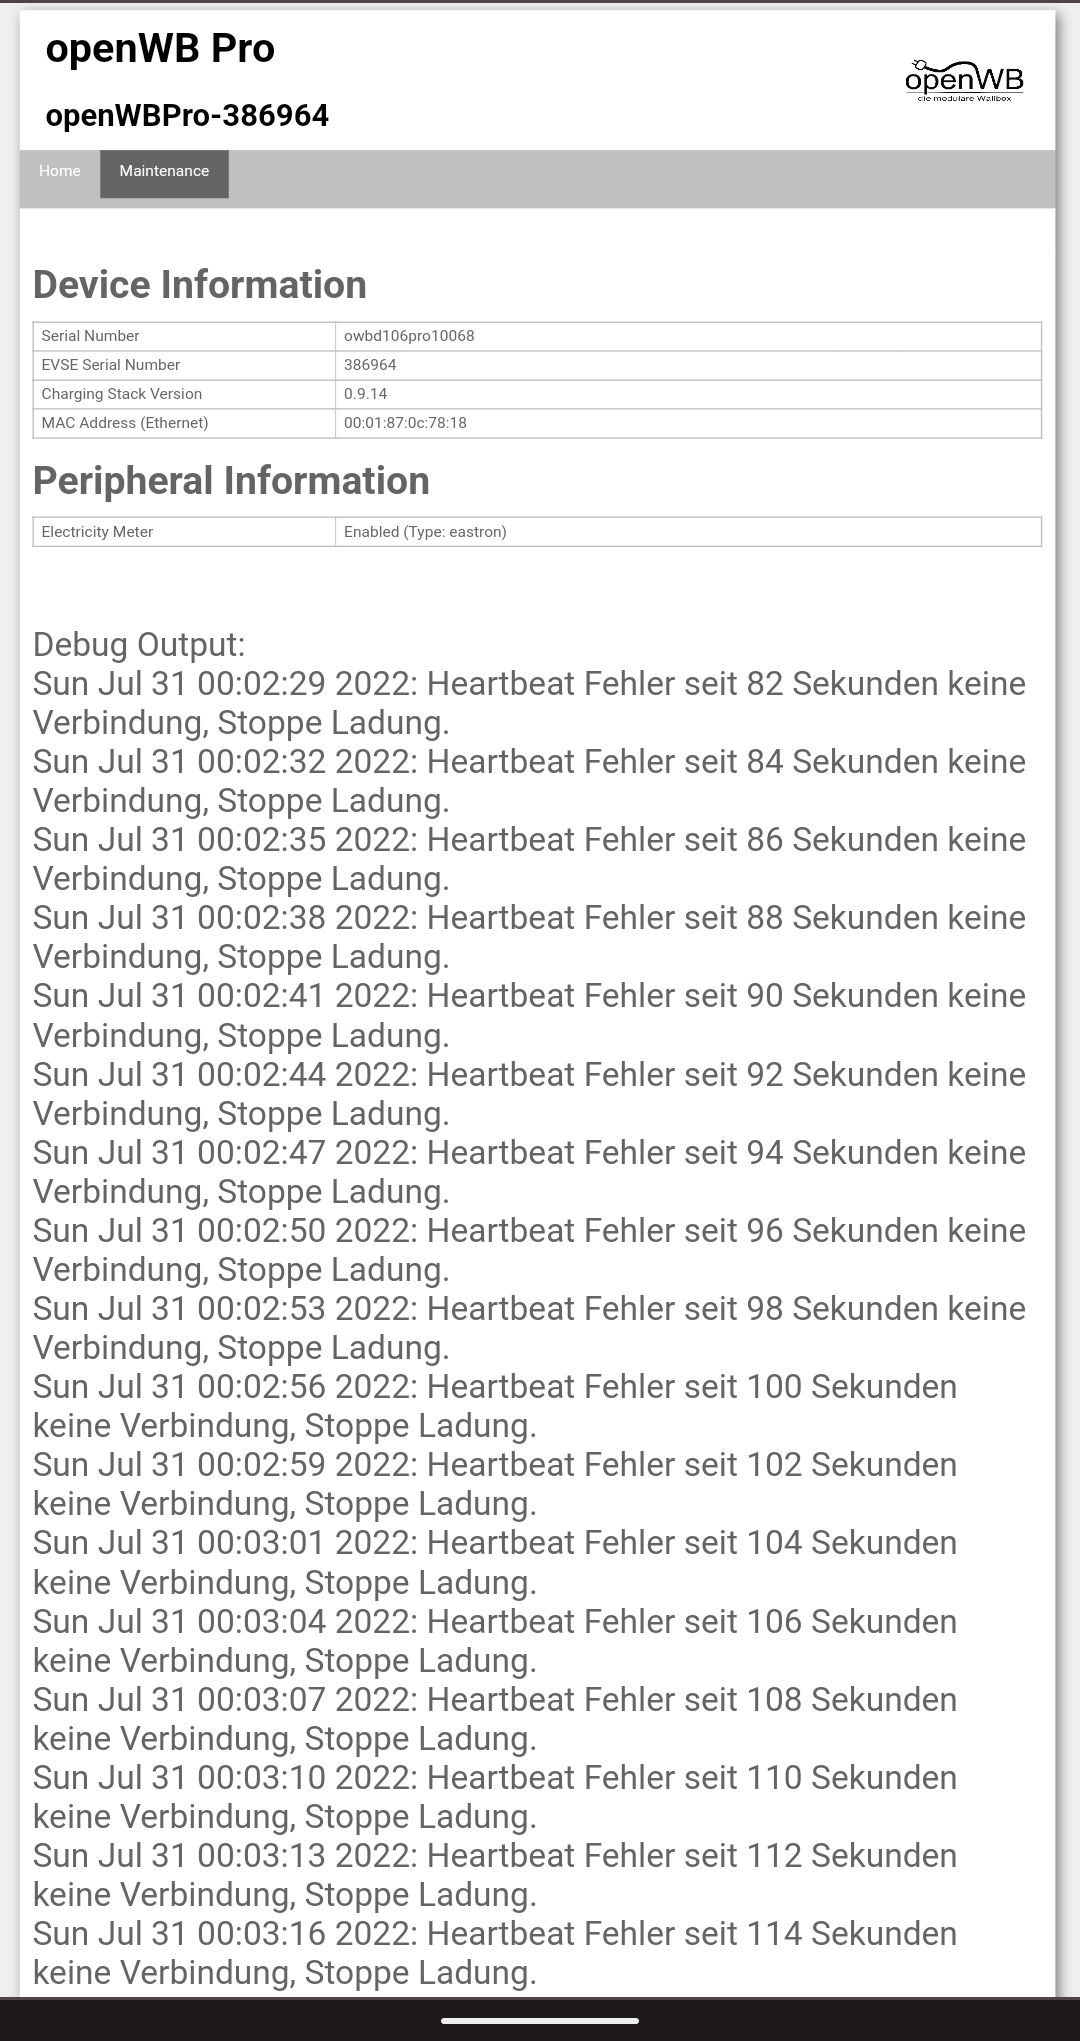The height and width of the screenshot is (2041, 1080).
Task: Click the MAC address value 00:01:87:0c:78:18
Action: (x=405, y=423)
